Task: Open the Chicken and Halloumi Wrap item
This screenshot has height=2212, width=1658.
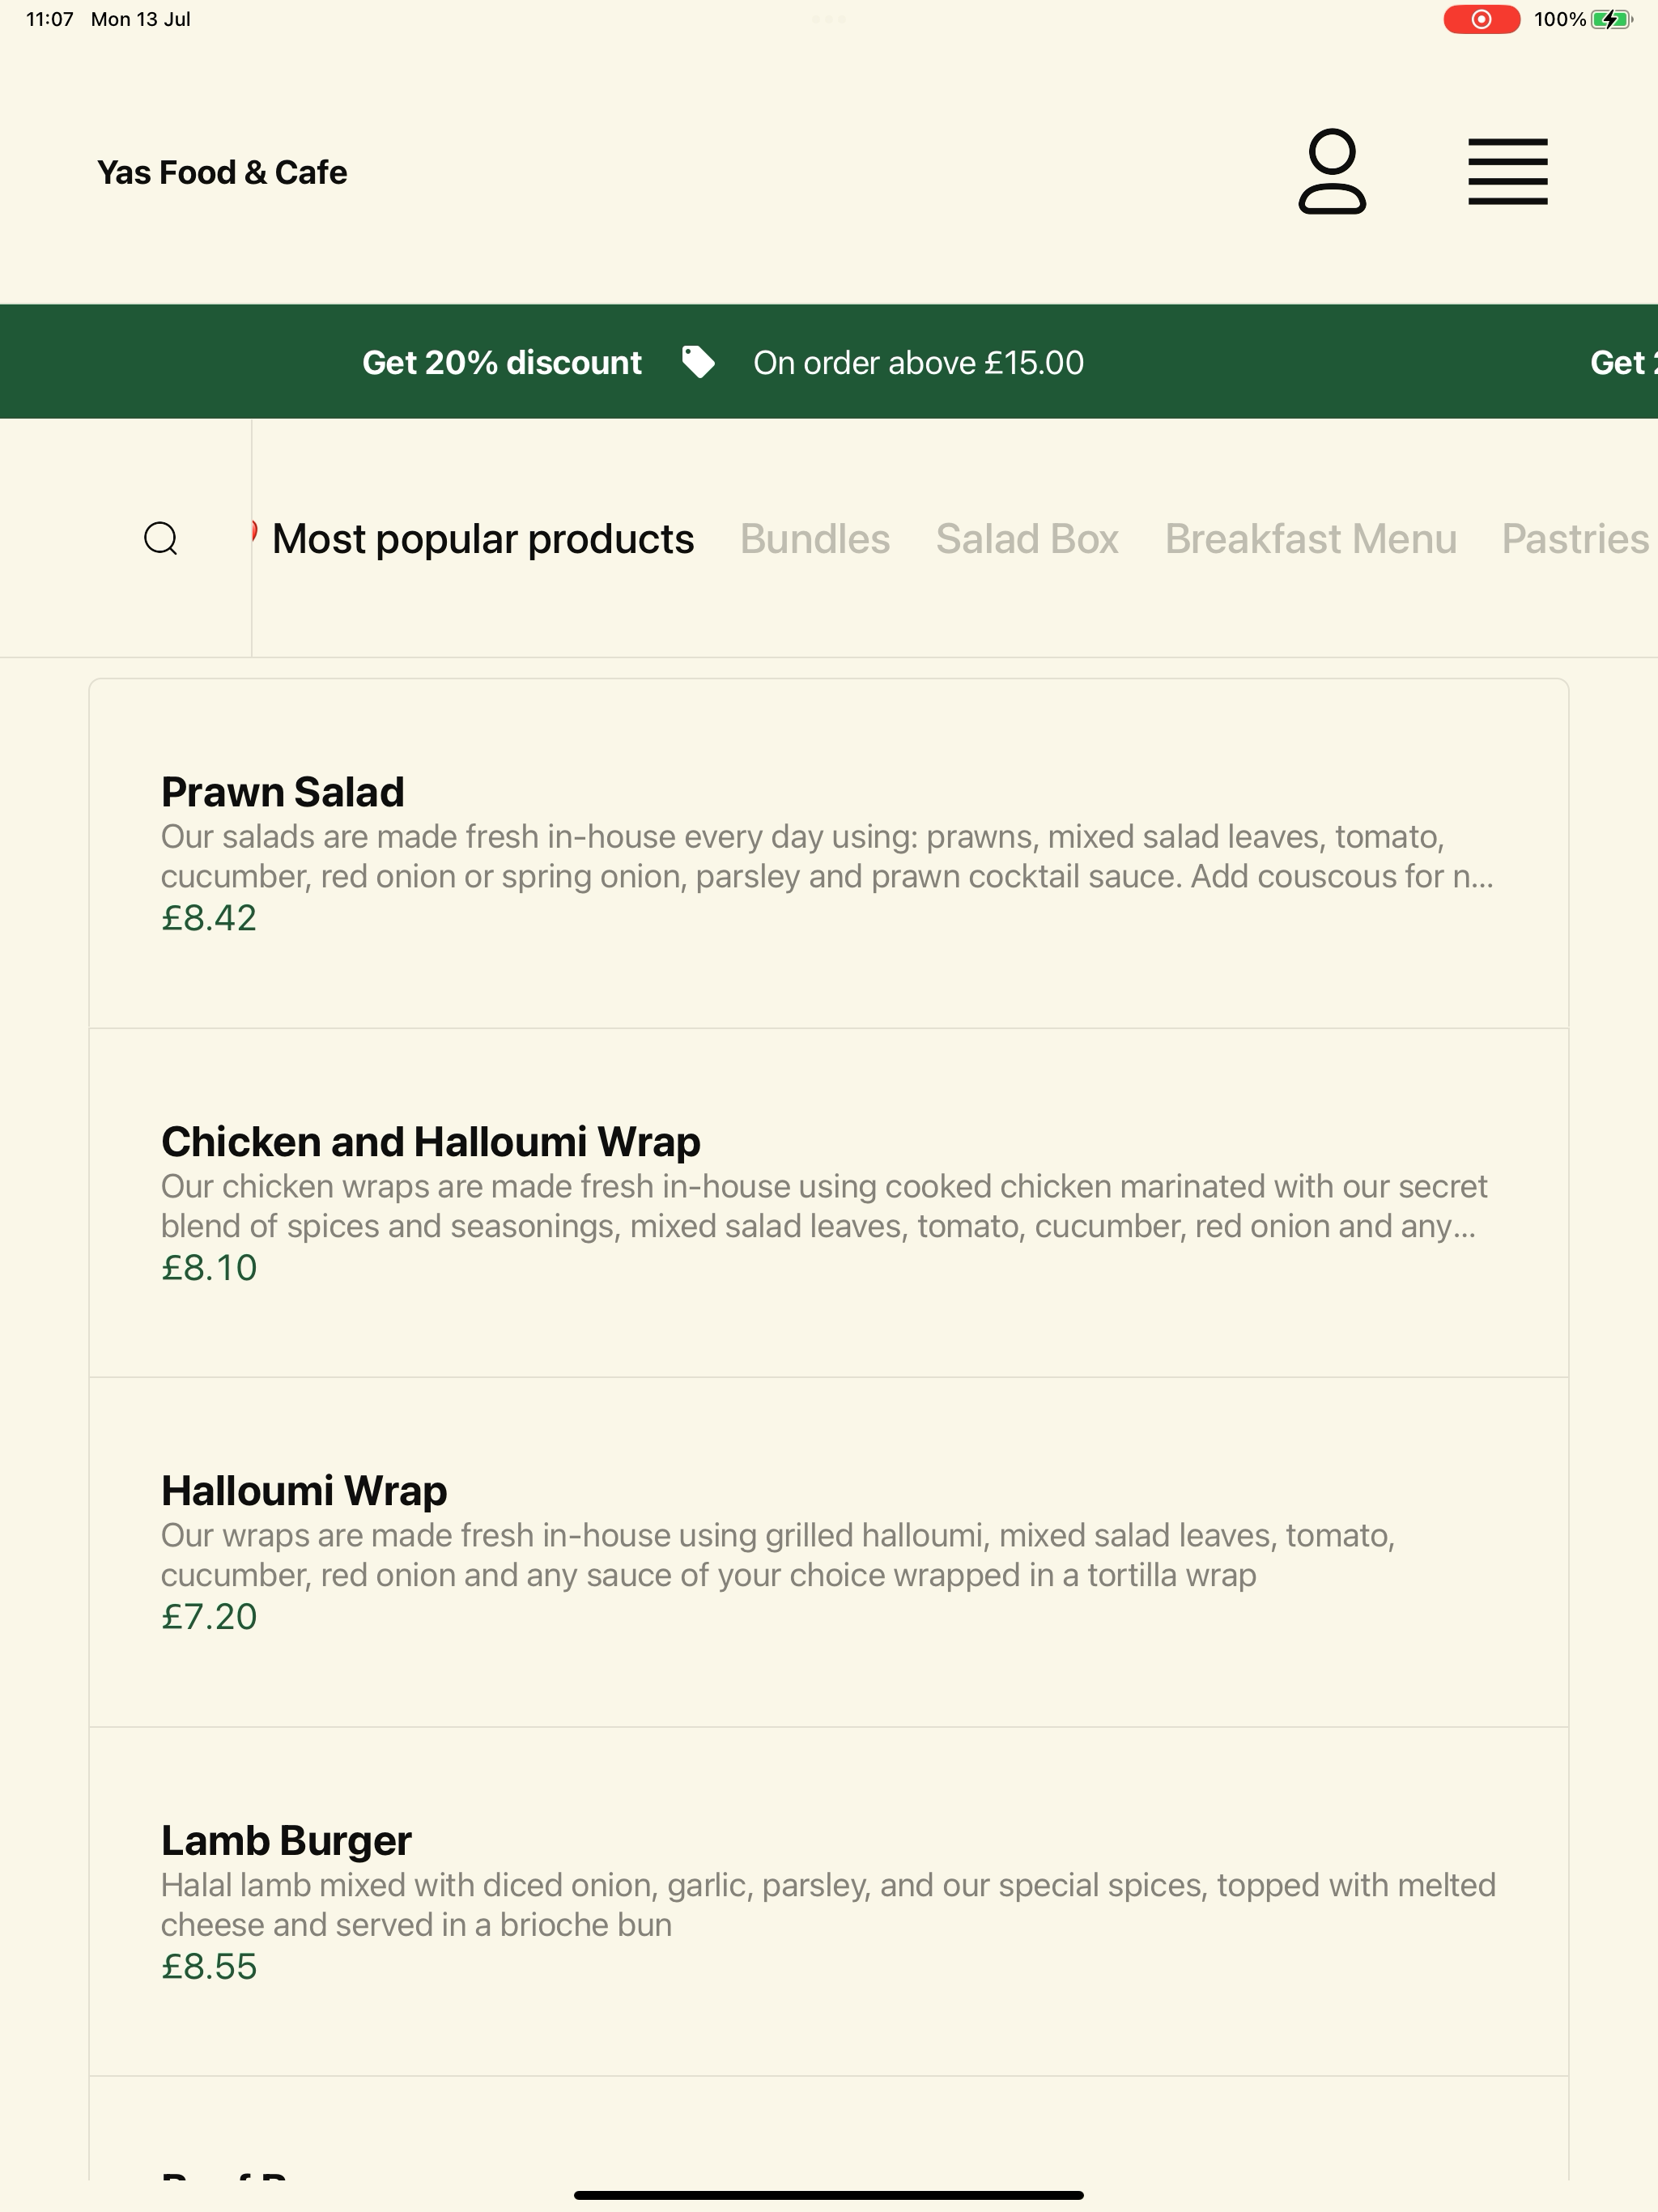Action: click(x=828, y=1203)
